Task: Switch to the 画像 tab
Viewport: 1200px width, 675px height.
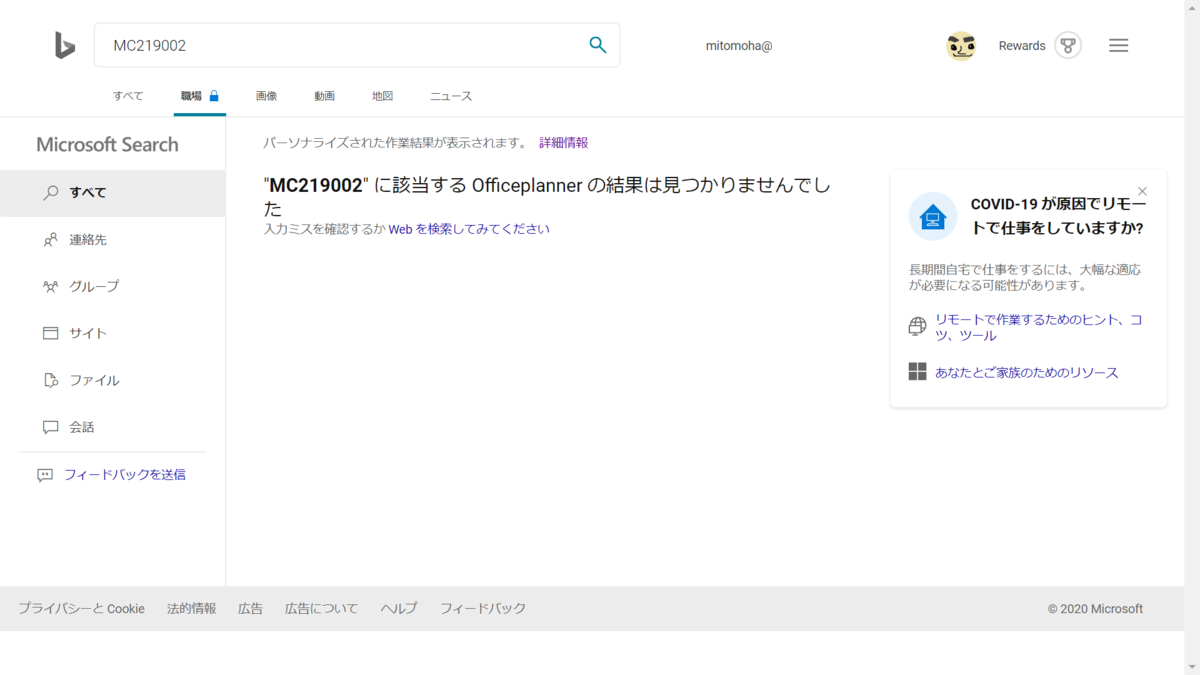Action: coord(266,96)
